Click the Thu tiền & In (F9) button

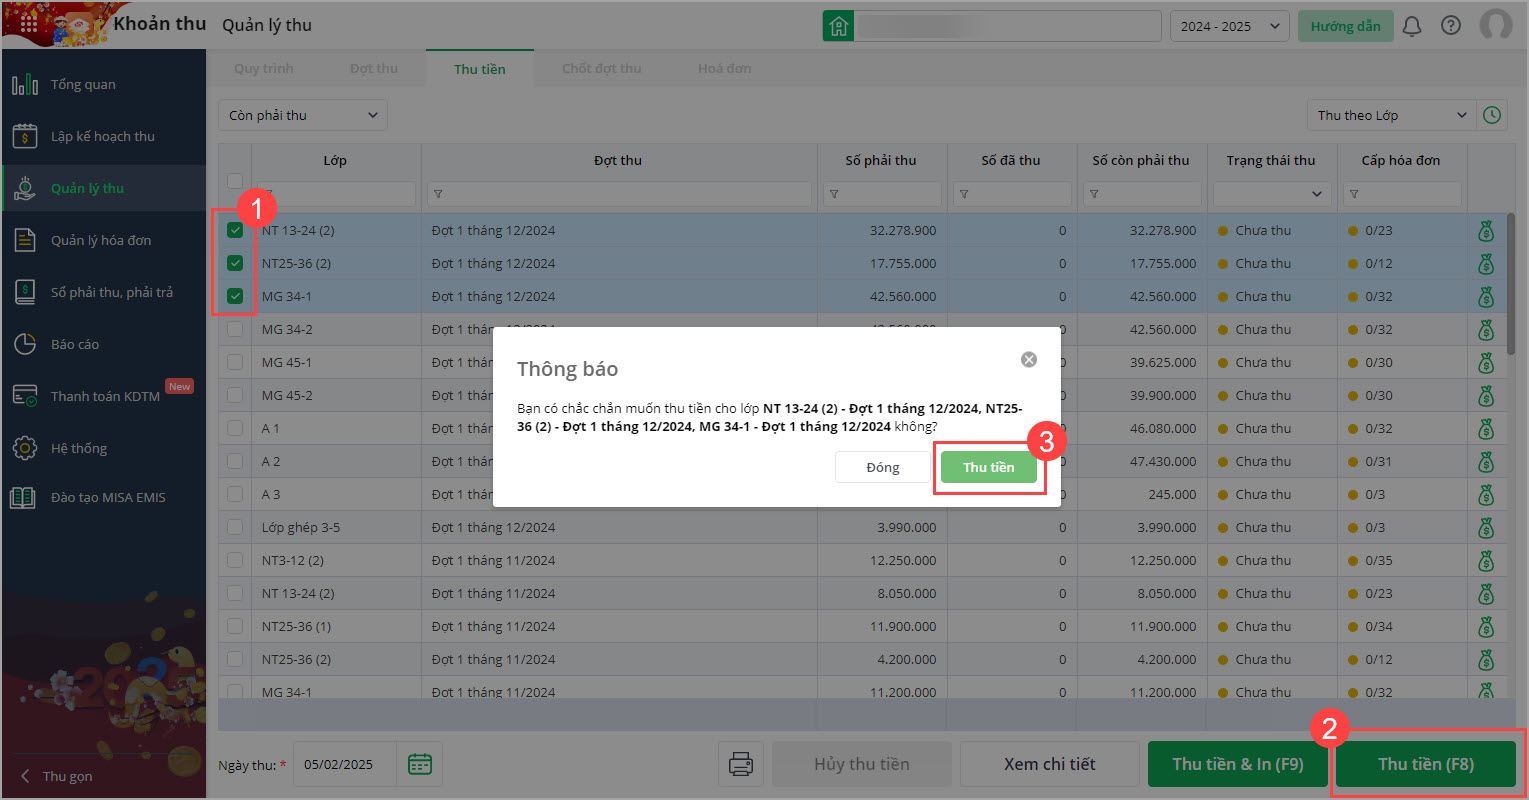pos(1238,765)
